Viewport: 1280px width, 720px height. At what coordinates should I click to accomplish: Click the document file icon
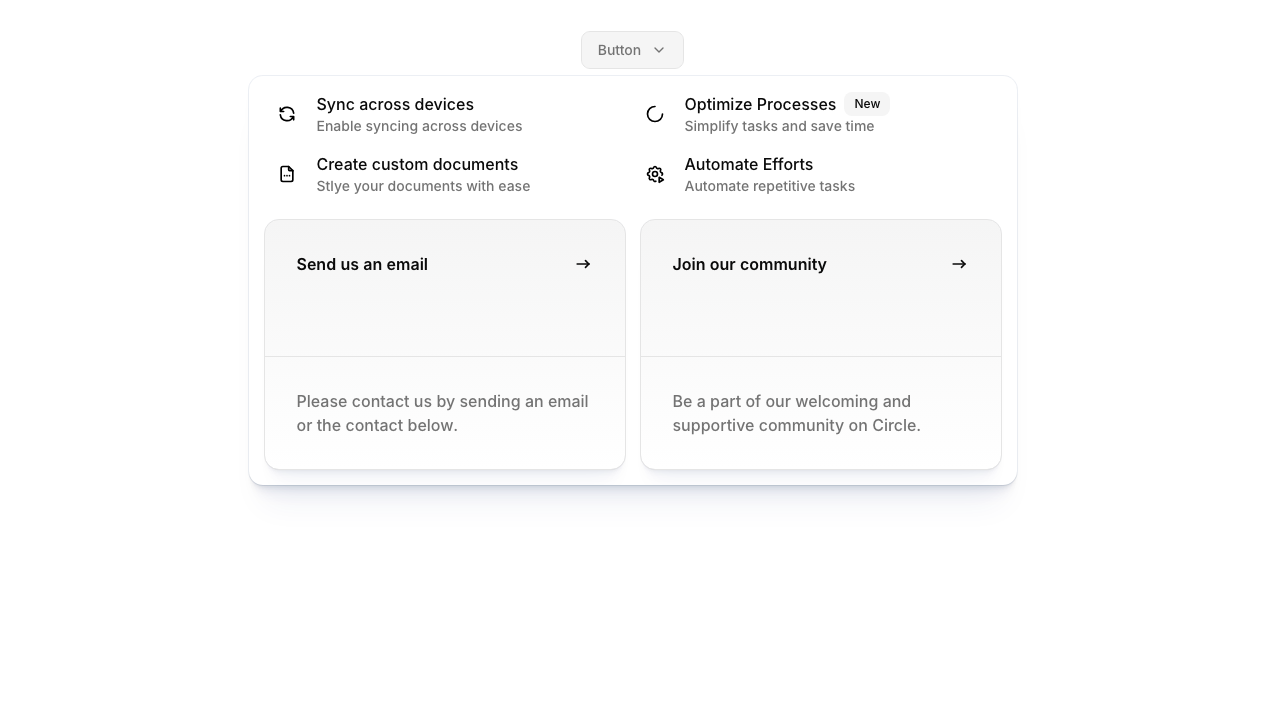click(x=287, y=174)
